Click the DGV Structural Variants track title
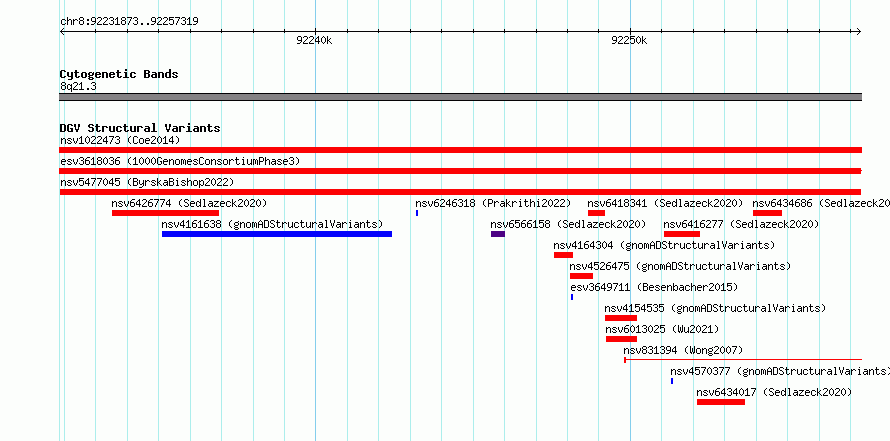890x441 pixels. [x=140, y=128]
